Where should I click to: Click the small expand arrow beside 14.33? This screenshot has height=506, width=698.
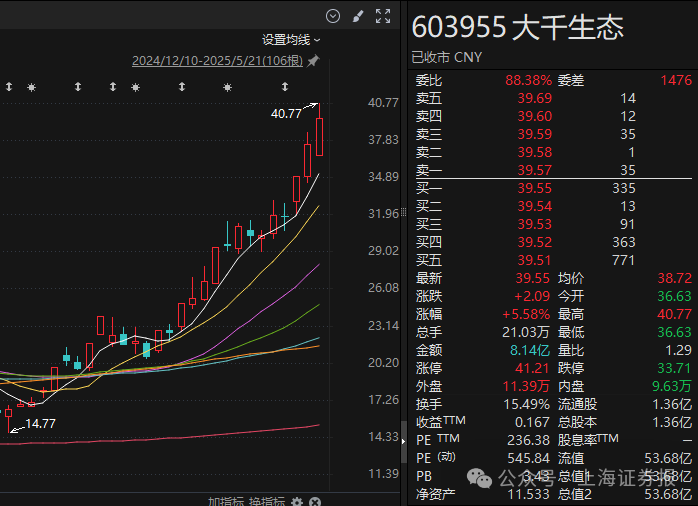tap(404, 441)
